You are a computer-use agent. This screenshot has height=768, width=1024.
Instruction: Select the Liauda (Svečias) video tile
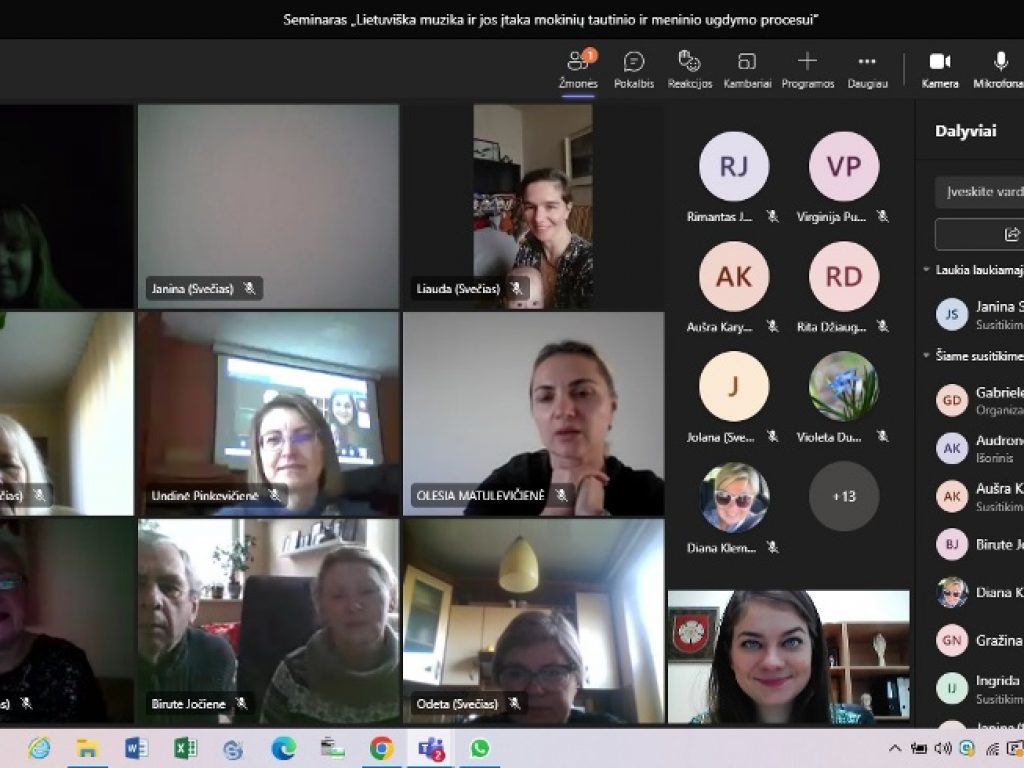coord(533,206)
